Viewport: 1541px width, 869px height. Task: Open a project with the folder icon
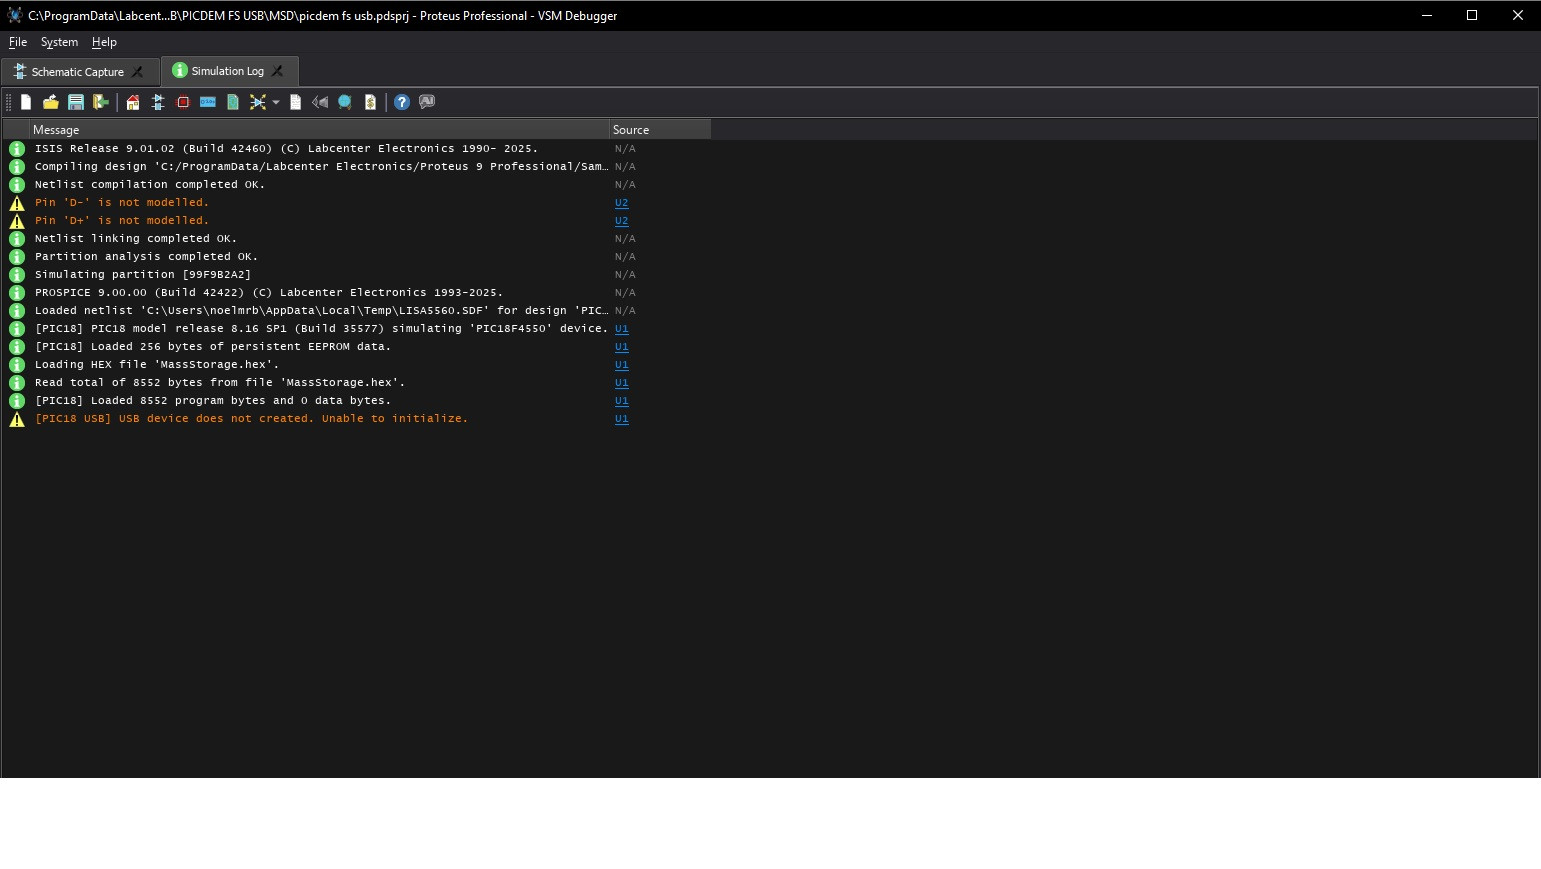point(50,102)
